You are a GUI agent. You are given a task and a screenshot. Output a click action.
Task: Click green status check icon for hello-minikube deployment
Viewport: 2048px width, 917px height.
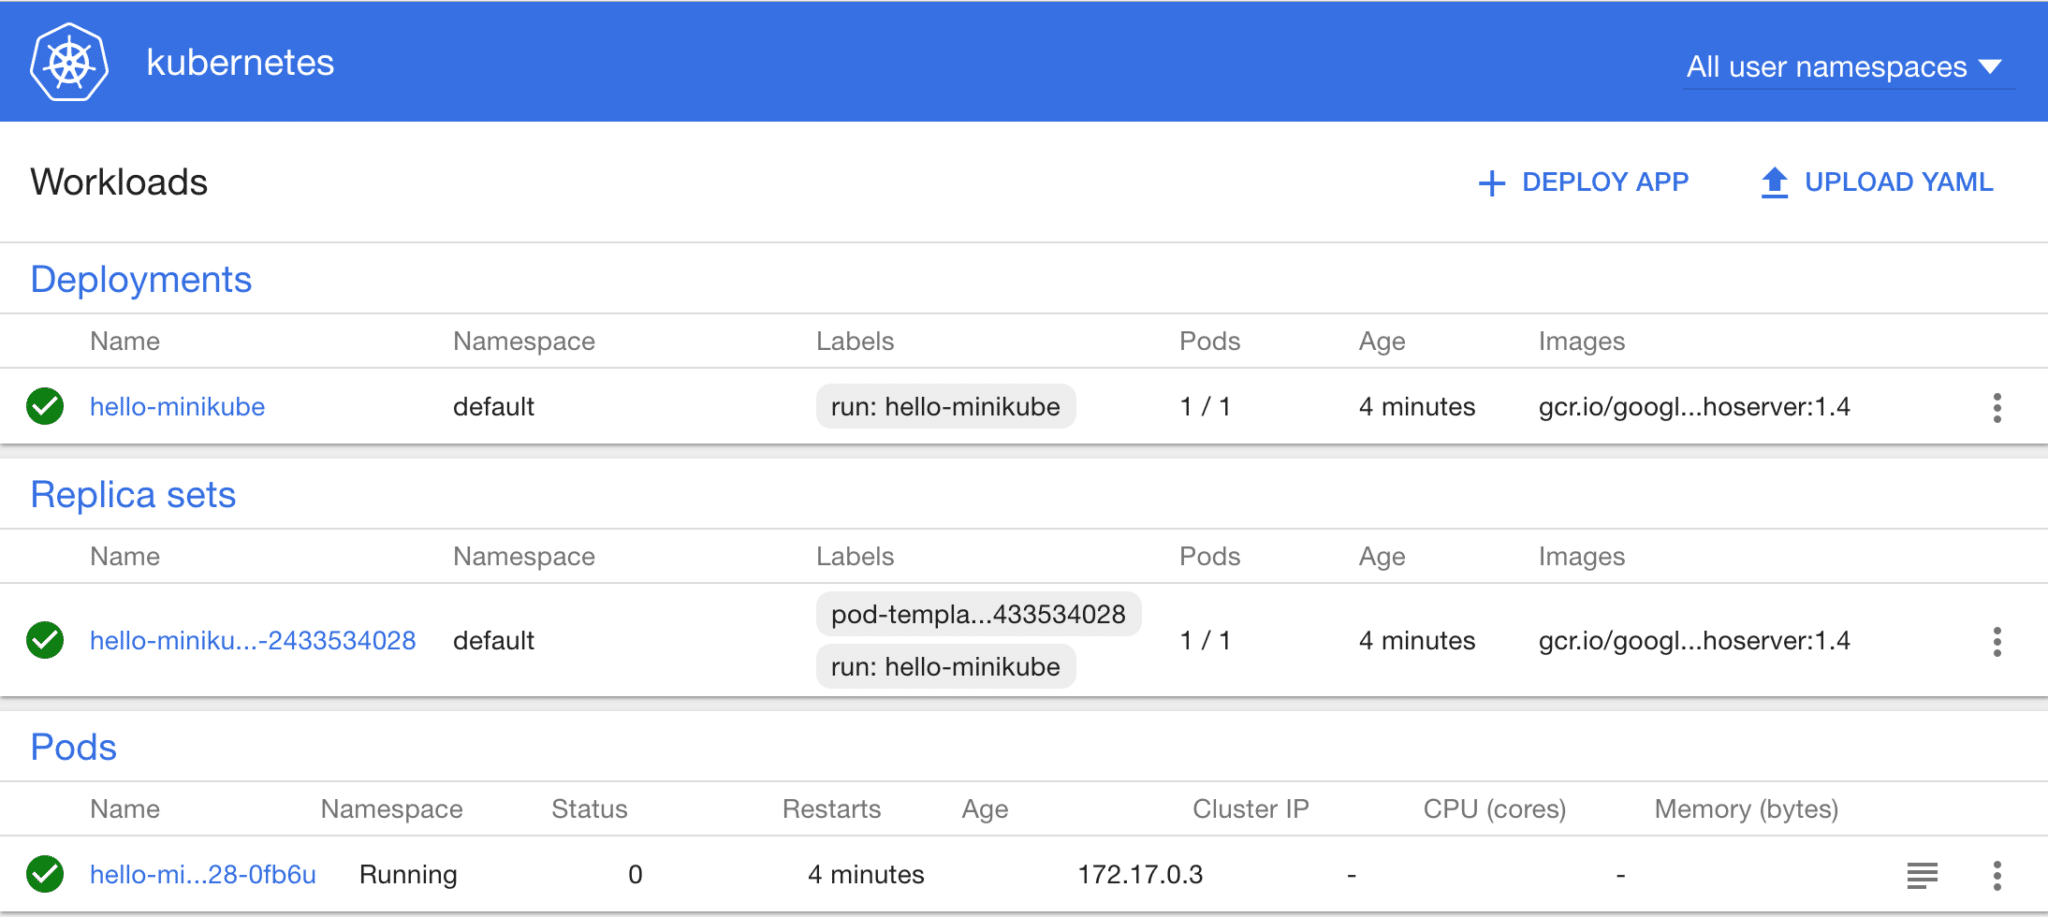[x=45, y=406]
